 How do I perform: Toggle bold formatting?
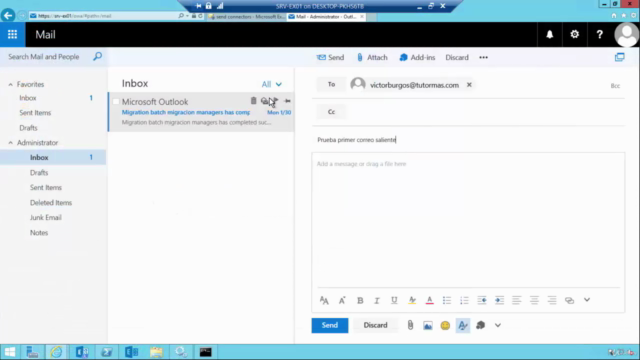point(360,300)
